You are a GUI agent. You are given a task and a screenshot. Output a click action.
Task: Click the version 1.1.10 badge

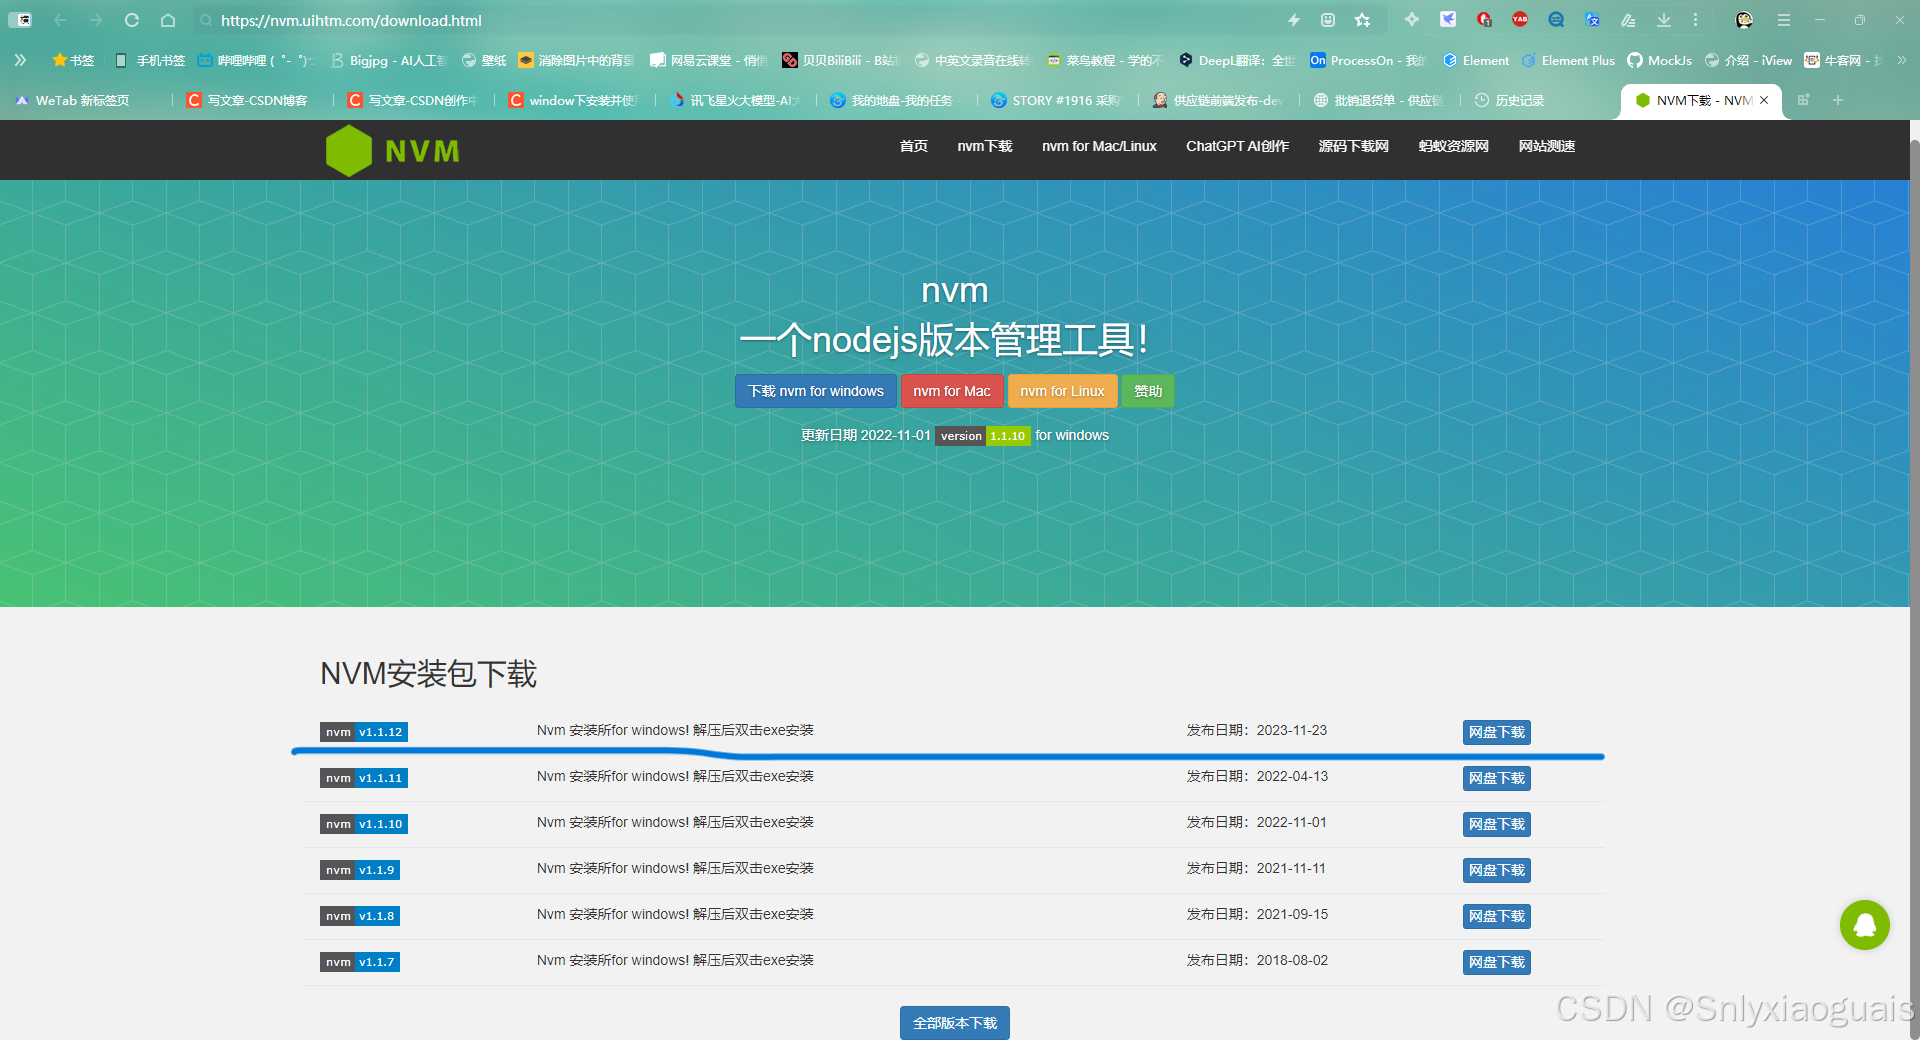(x=983, y=436)
